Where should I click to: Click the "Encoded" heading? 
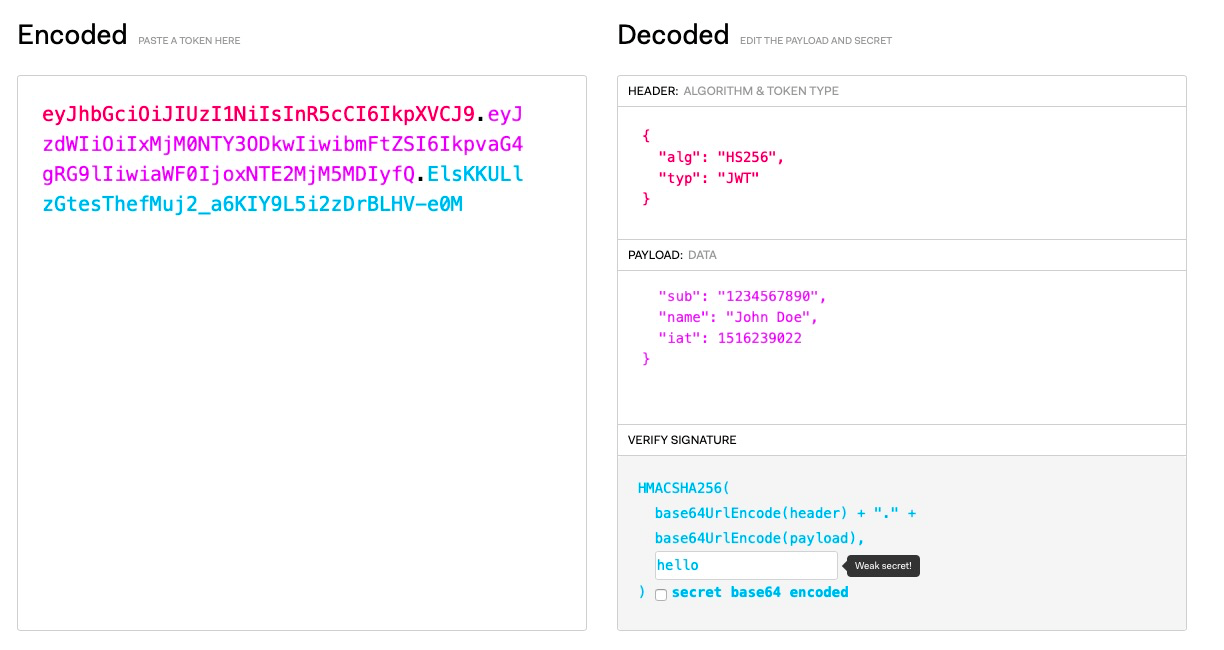pyautogui.click(x=72, y=35)
